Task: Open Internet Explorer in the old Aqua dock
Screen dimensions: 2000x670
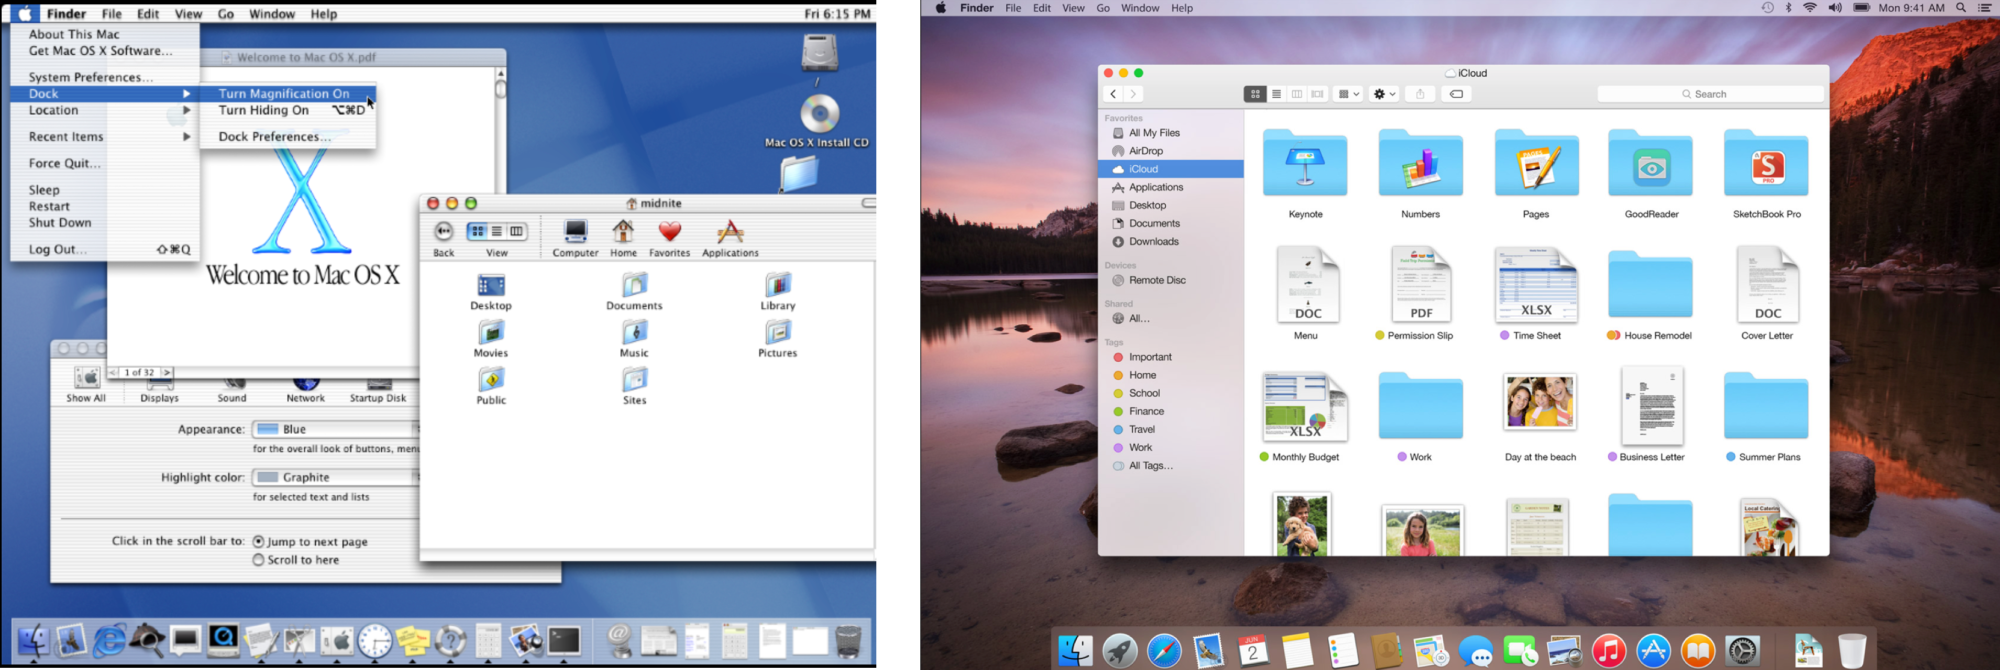Action: point(109,640)
